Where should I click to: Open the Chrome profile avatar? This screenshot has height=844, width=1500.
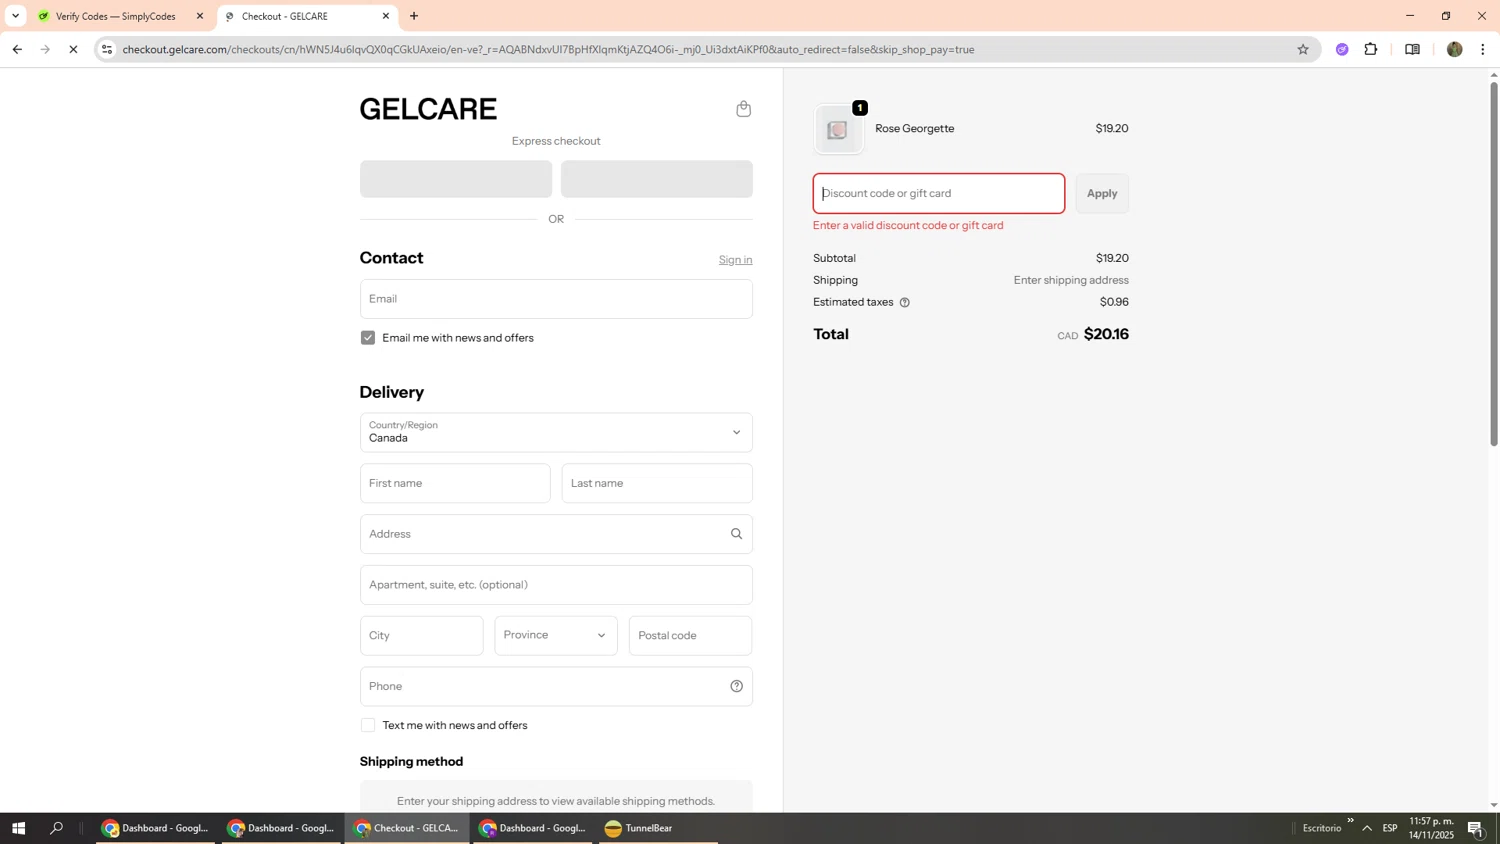[1454, 49]
